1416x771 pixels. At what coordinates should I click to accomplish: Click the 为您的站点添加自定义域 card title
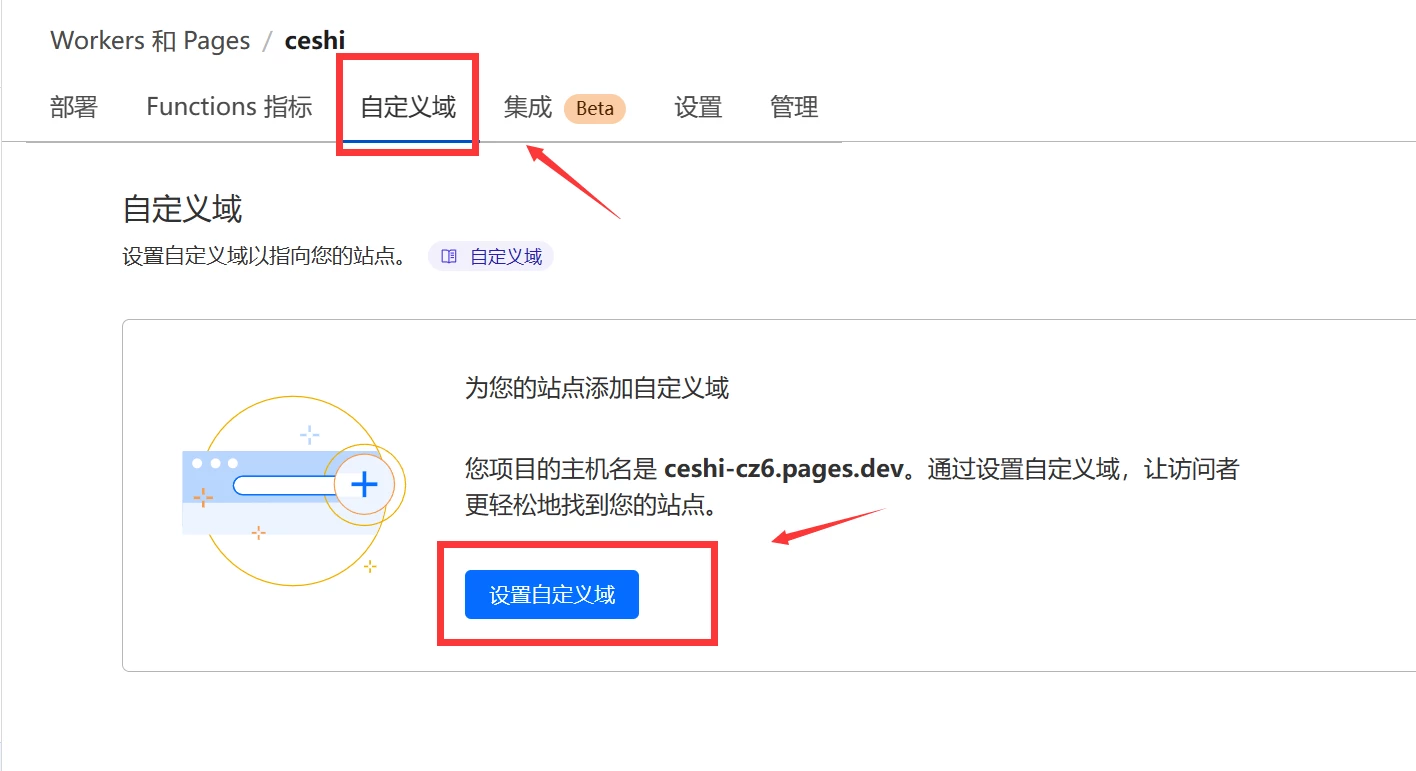[597, 388]
